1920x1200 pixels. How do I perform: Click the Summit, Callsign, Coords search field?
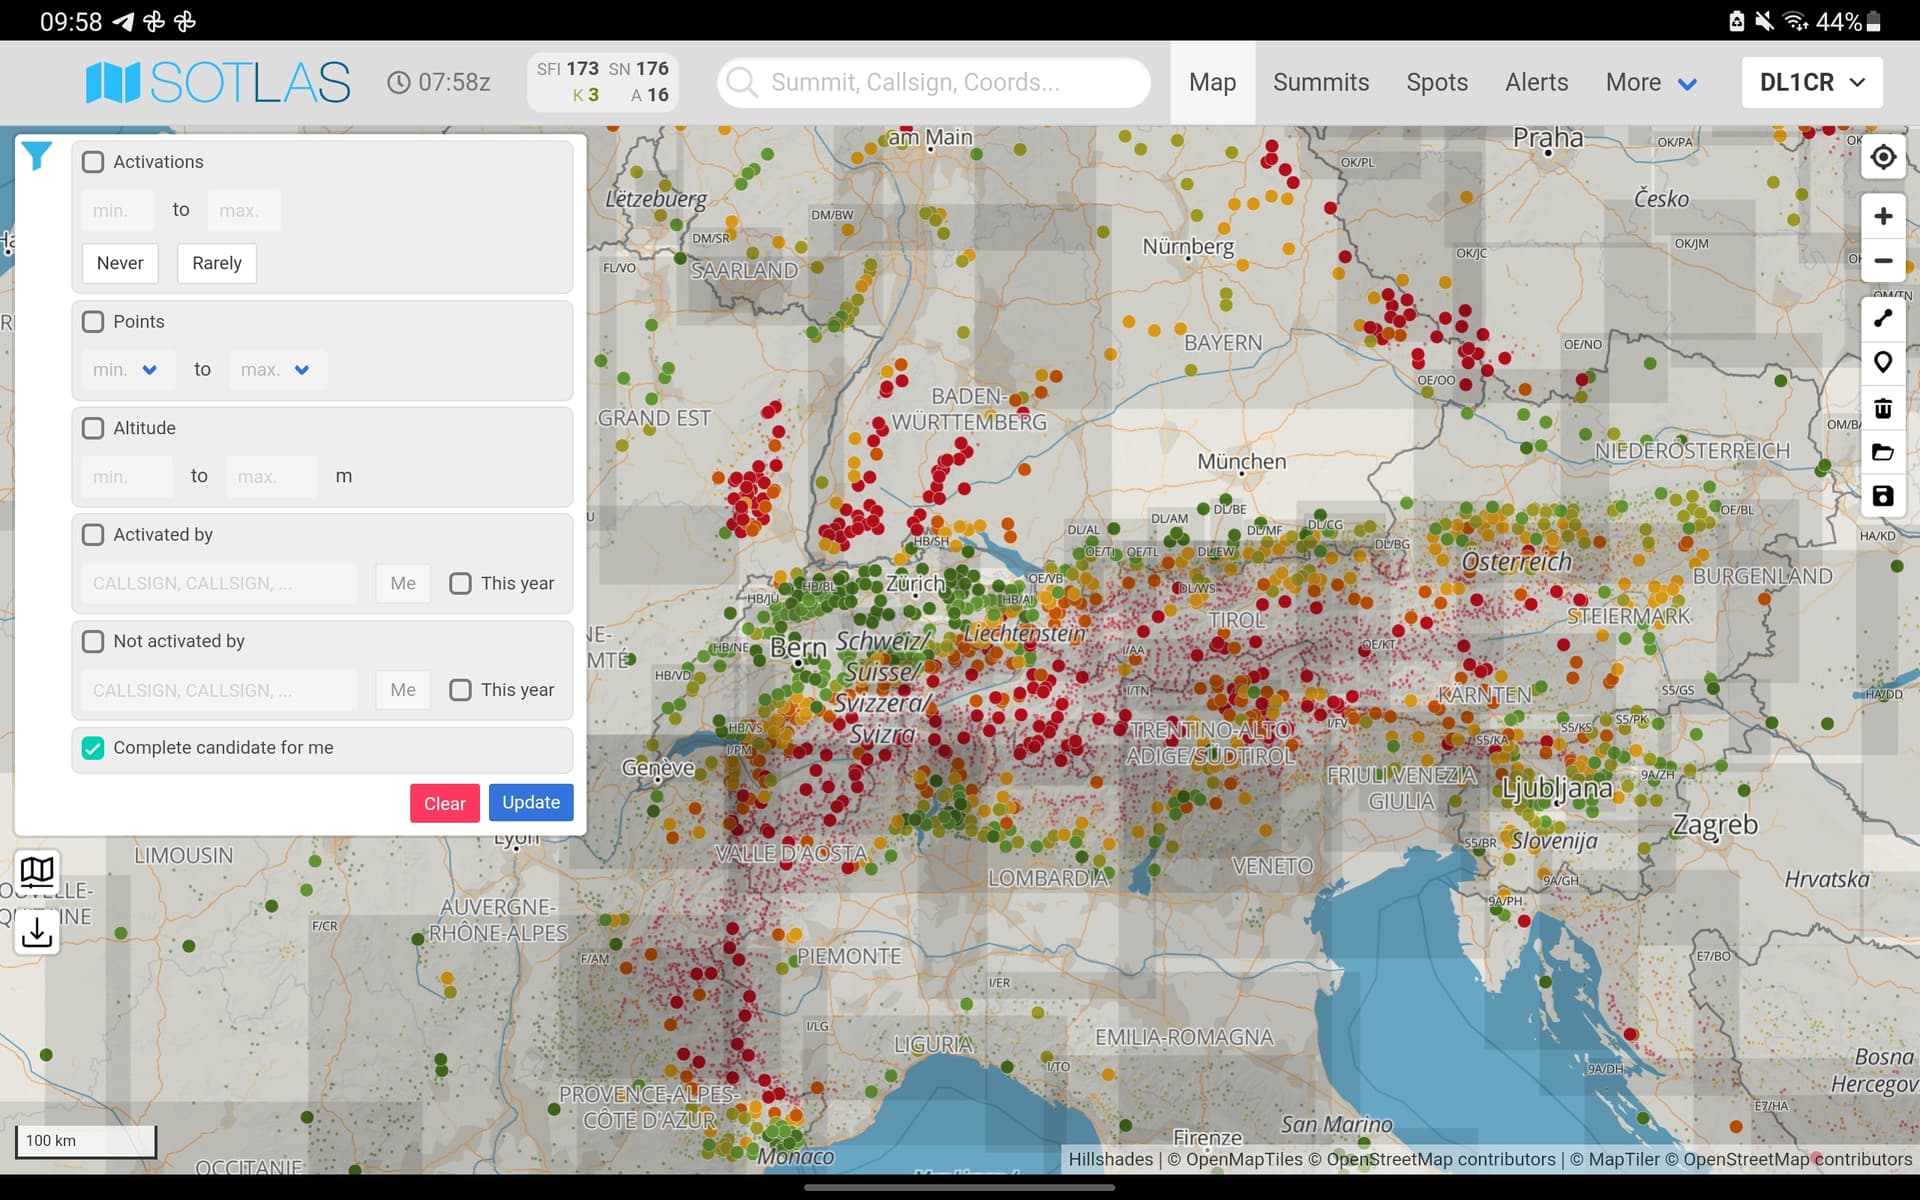[934, 82]
